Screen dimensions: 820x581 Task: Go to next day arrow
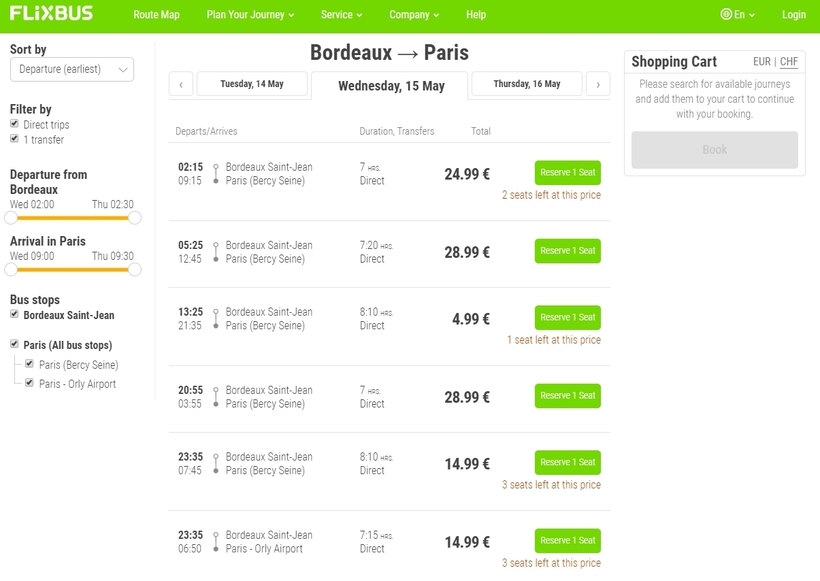coord(598,85)
